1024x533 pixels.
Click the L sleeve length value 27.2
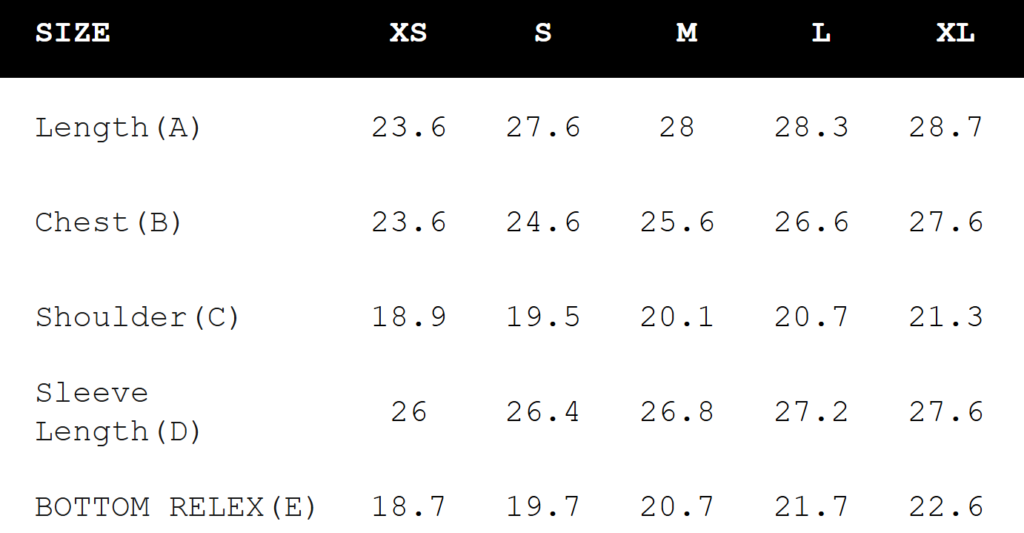click(x=811, y=412)
